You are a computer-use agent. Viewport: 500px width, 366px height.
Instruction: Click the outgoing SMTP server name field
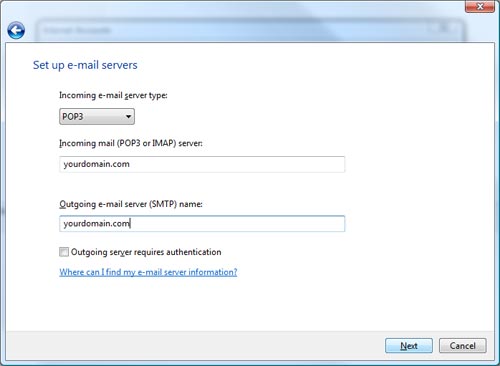click(202, 224)
